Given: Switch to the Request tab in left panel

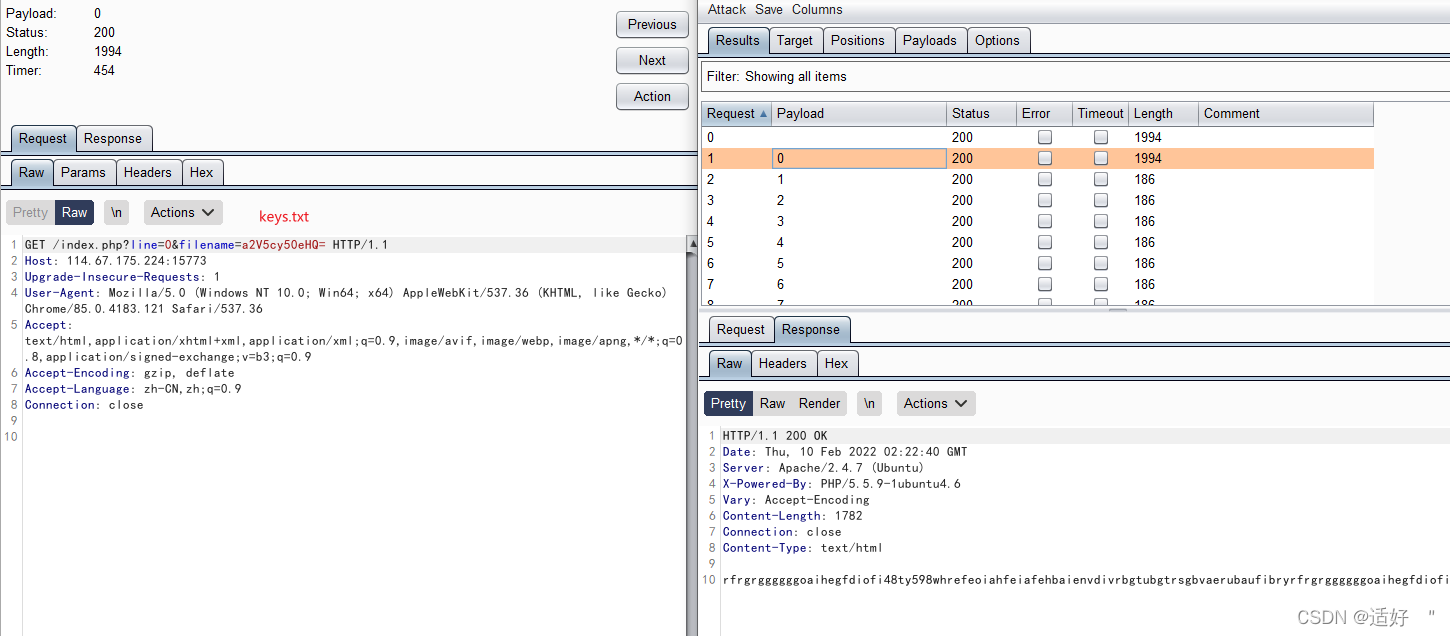Looking at the screenshot, I should pos(43,138).
